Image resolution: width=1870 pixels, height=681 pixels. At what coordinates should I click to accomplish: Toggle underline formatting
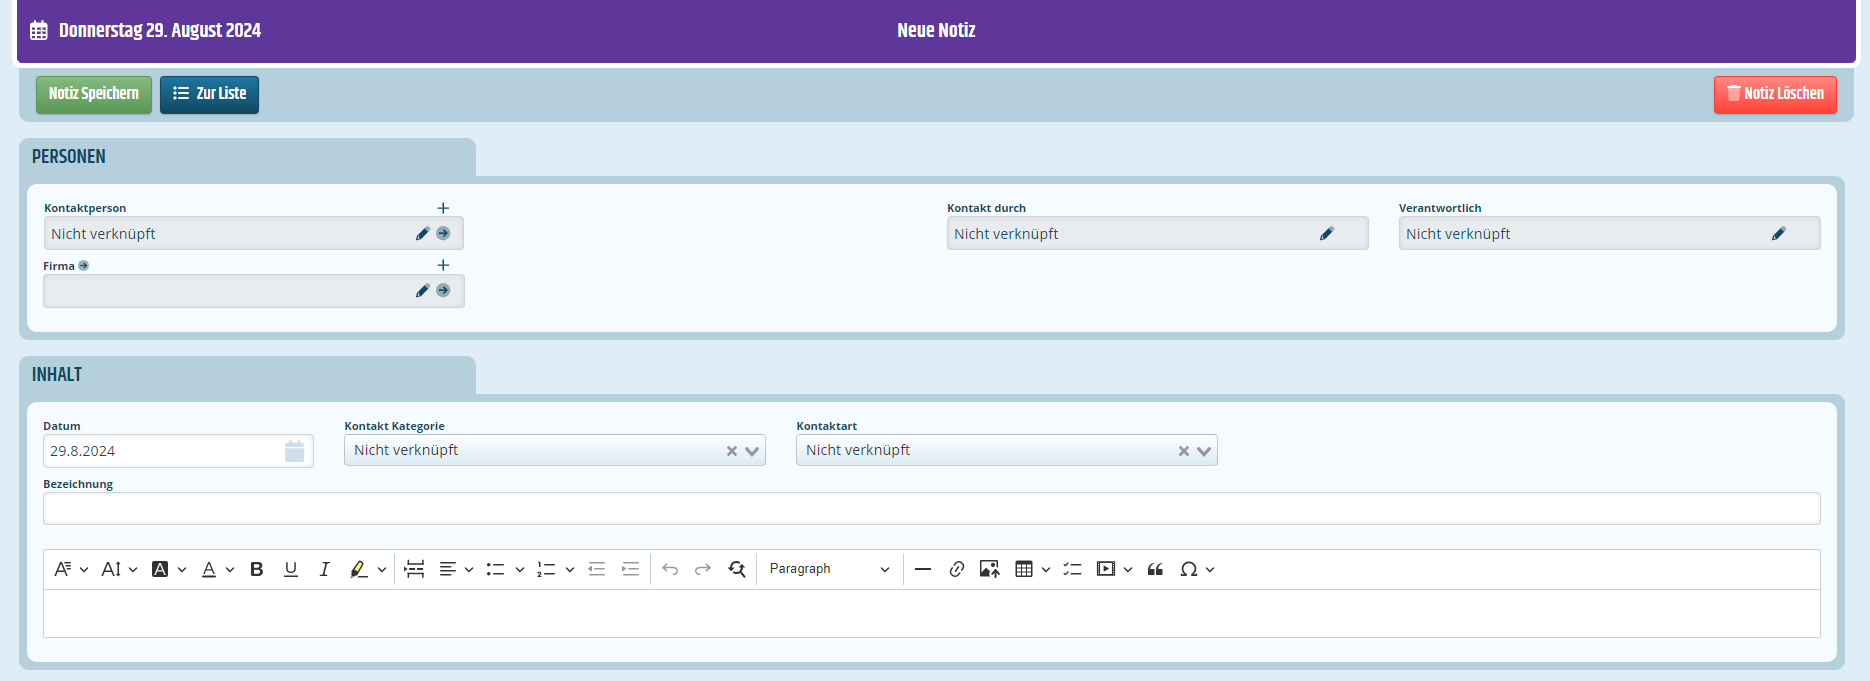291,569
